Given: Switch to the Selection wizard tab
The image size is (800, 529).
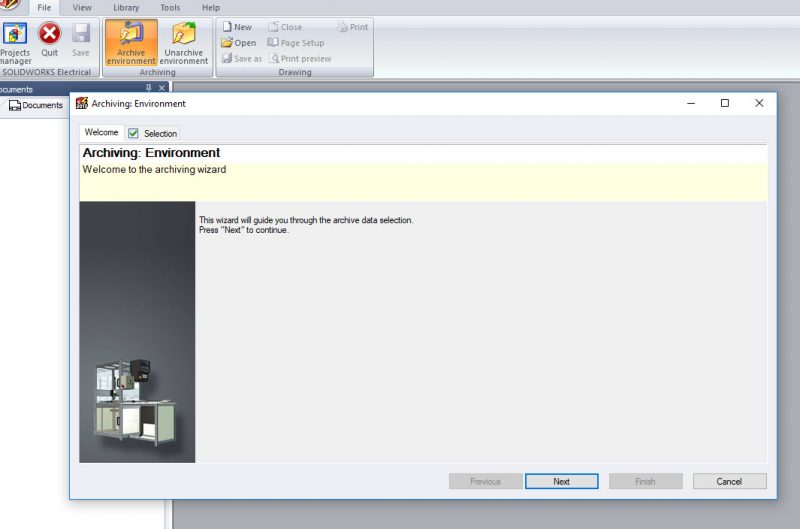Looking at the screenshot, I should click(x=153, y=133).
